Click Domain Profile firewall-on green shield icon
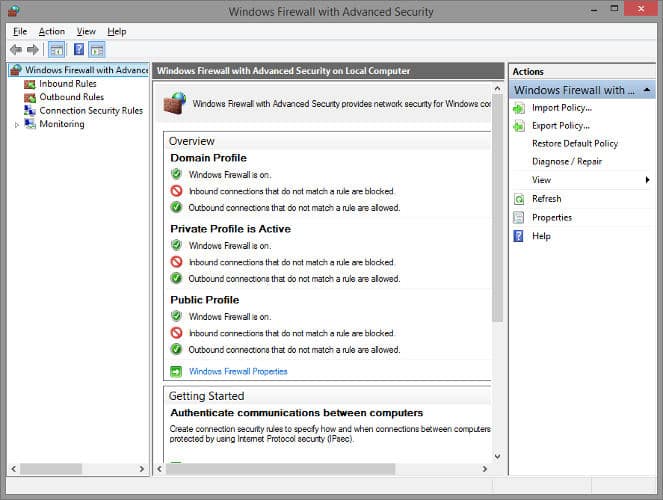The width and height of the screenshot is (663, 500). tap(176, 174)
